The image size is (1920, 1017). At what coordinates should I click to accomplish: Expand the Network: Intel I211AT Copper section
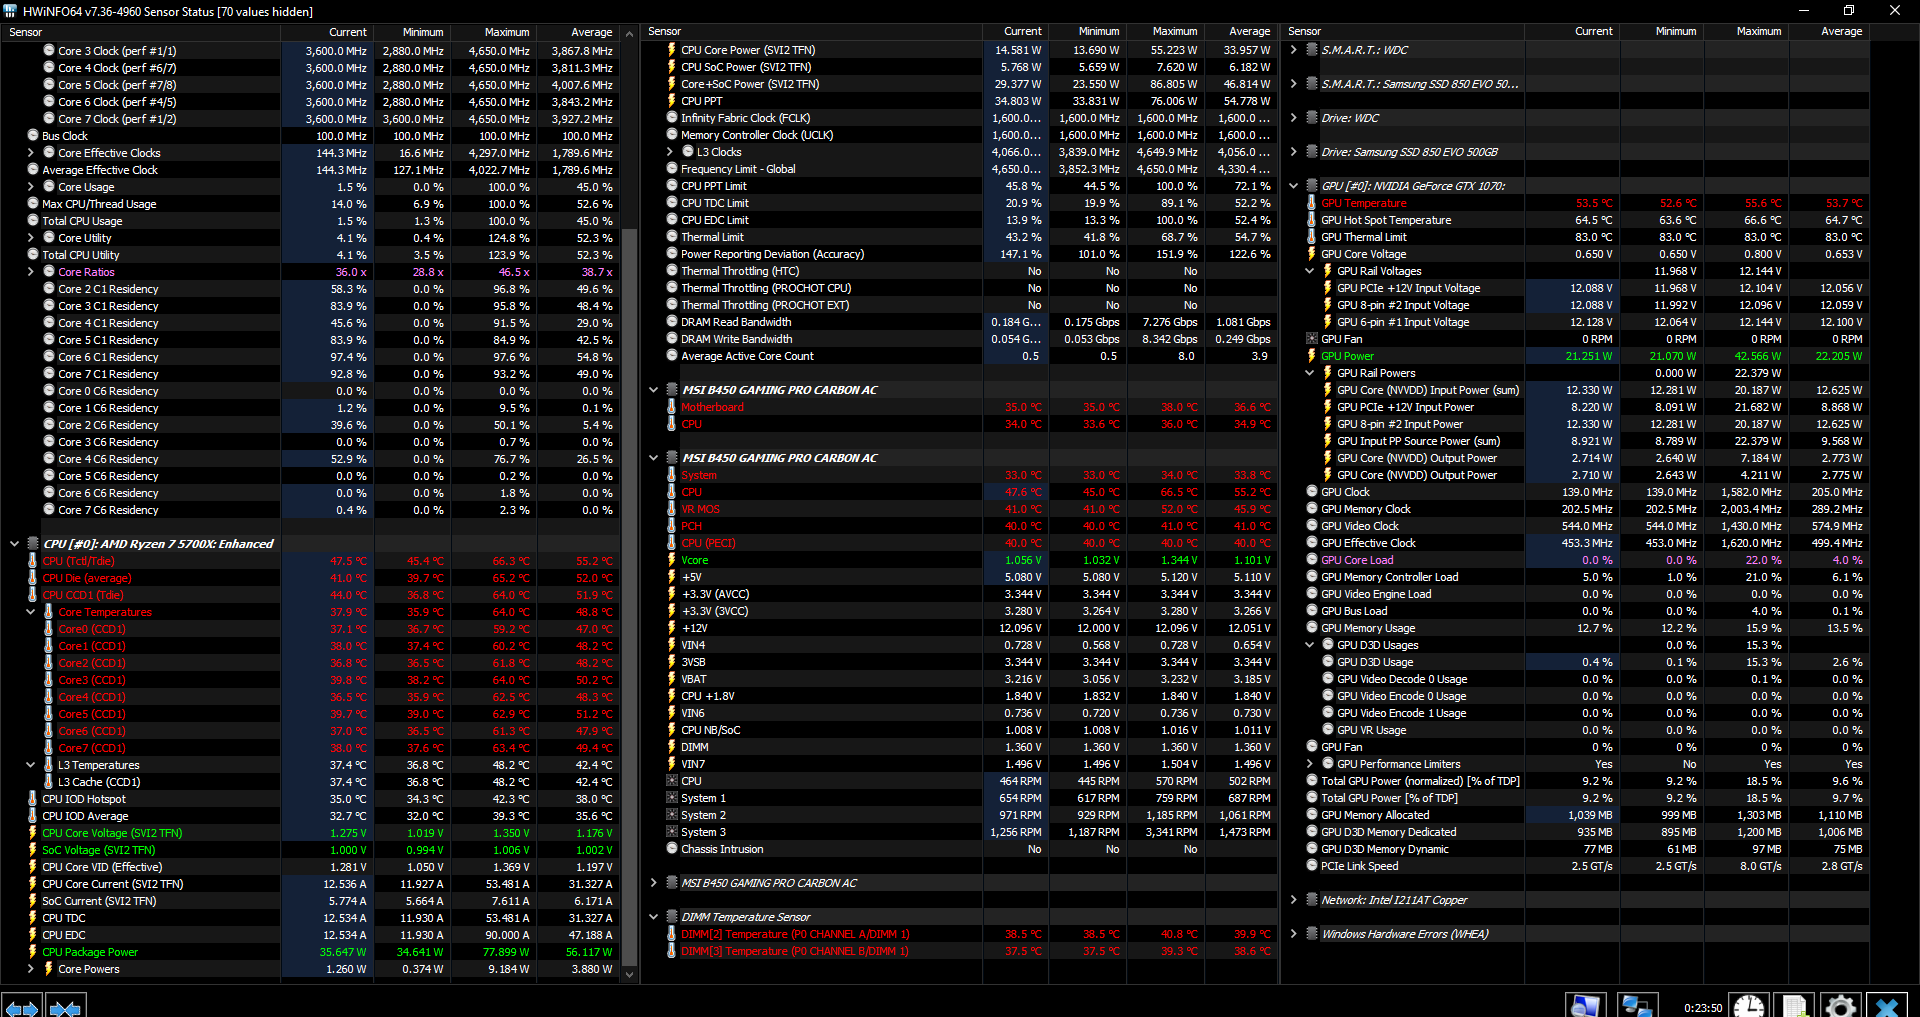(x=1293, y=900)
